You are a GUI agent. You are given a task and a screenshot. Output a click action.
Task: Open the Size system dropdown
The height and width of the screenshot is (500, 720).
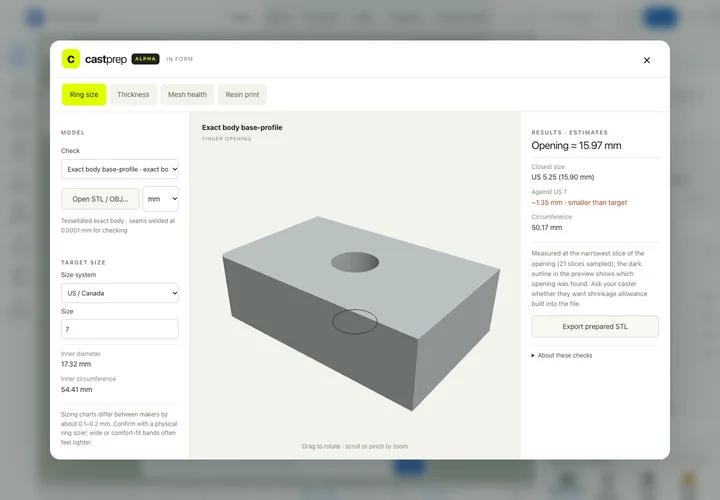(x=120, y=293)
